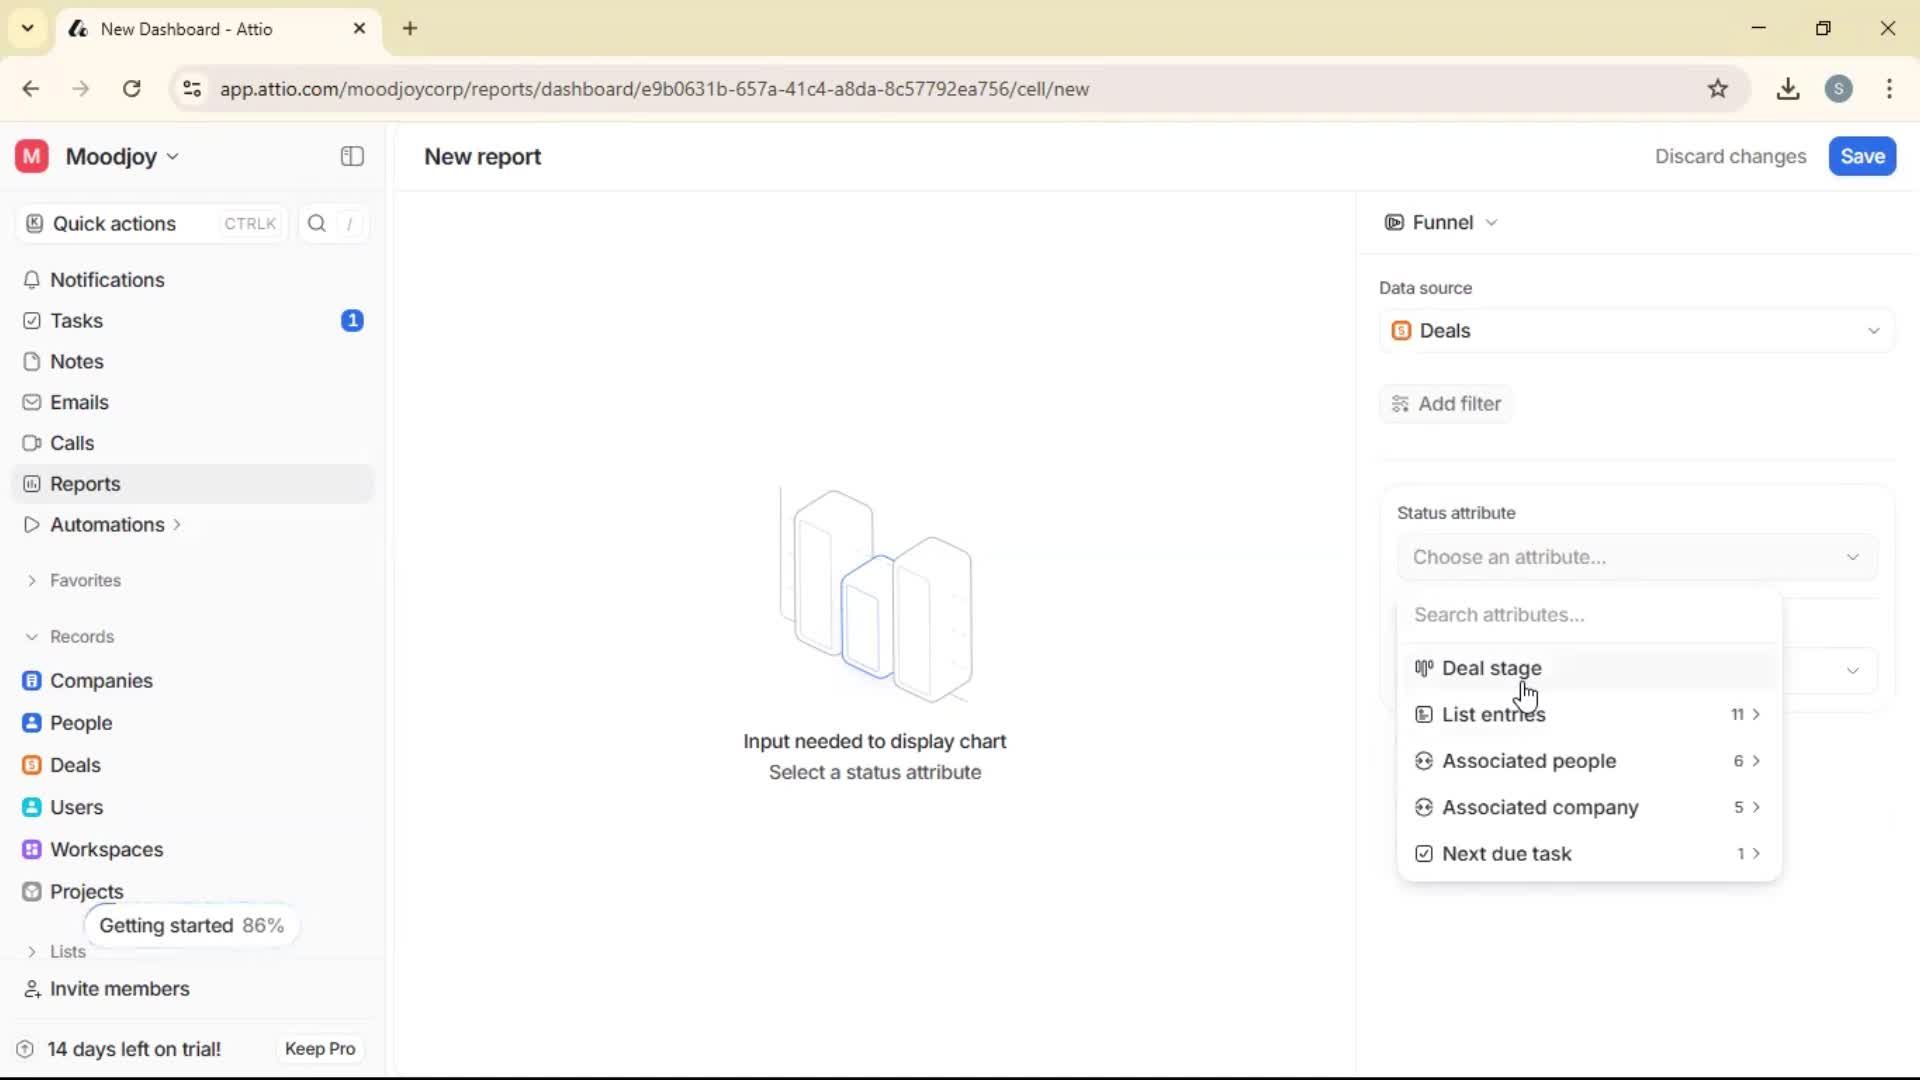Open the Deals data source dropdown
This screenshot has height=1080, width=1920.
tap(1636, 330)
